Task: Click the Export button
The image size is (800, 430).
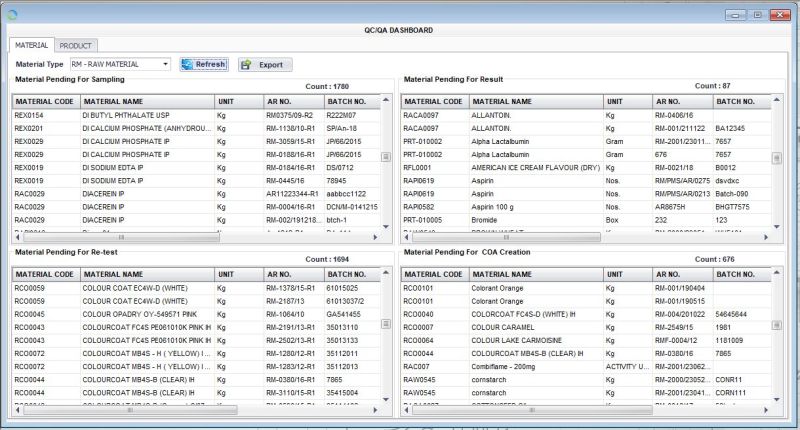Action: [265, 64]
